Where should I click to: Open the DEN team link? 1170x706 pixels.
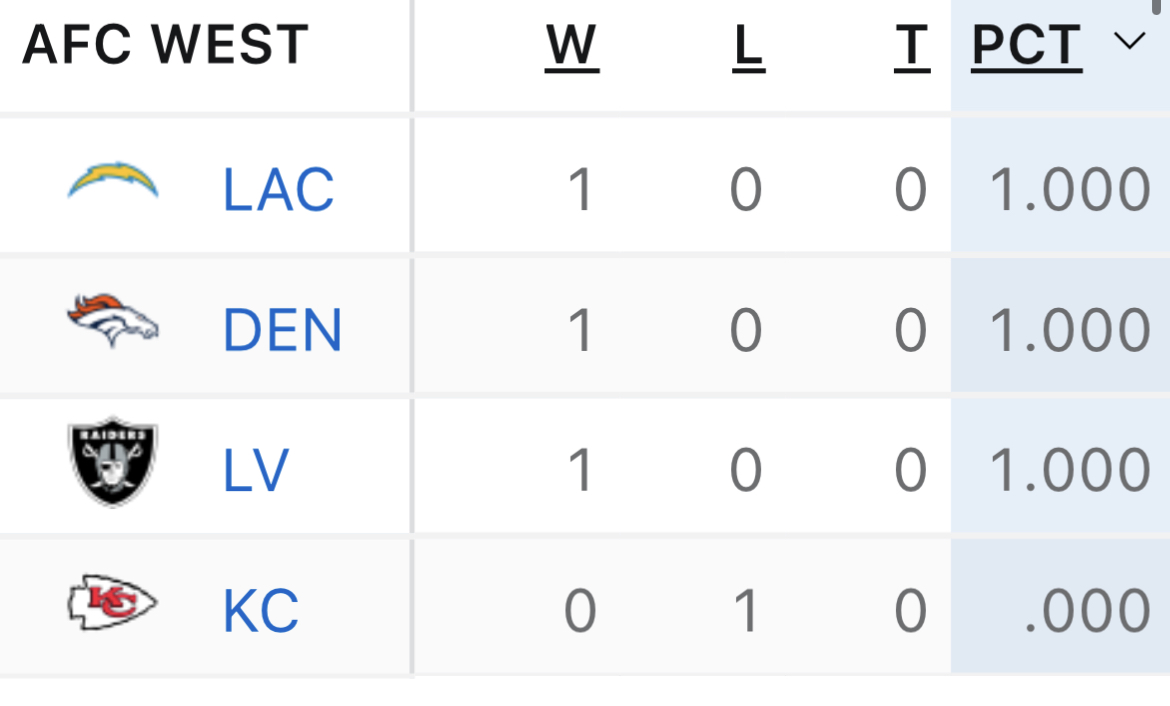(282, 330)
